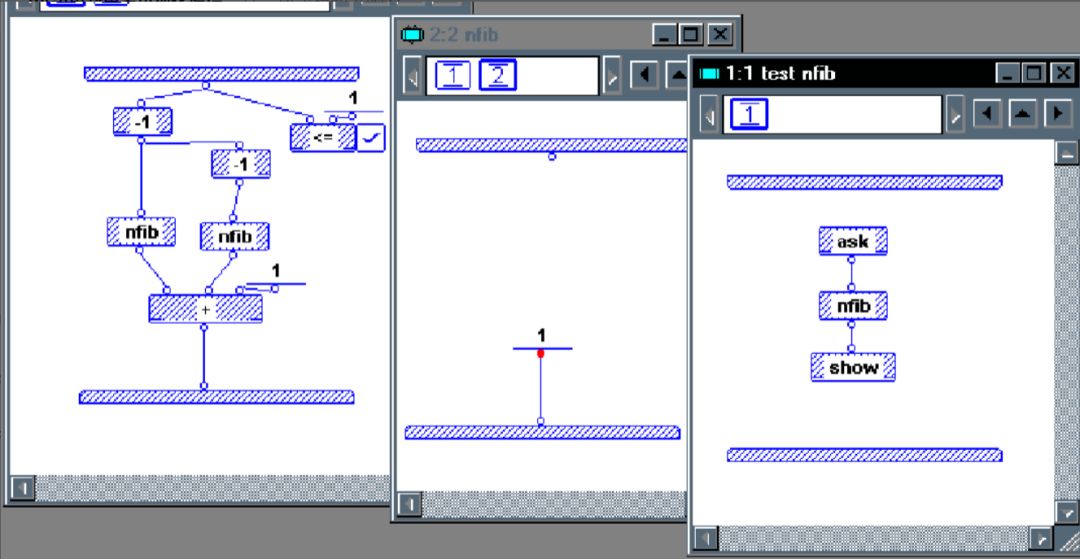The height and width of the screenshot is (559, 1080).
Task: Click the input bar in the 2:2 nfib window
Action: pos(552,145)
